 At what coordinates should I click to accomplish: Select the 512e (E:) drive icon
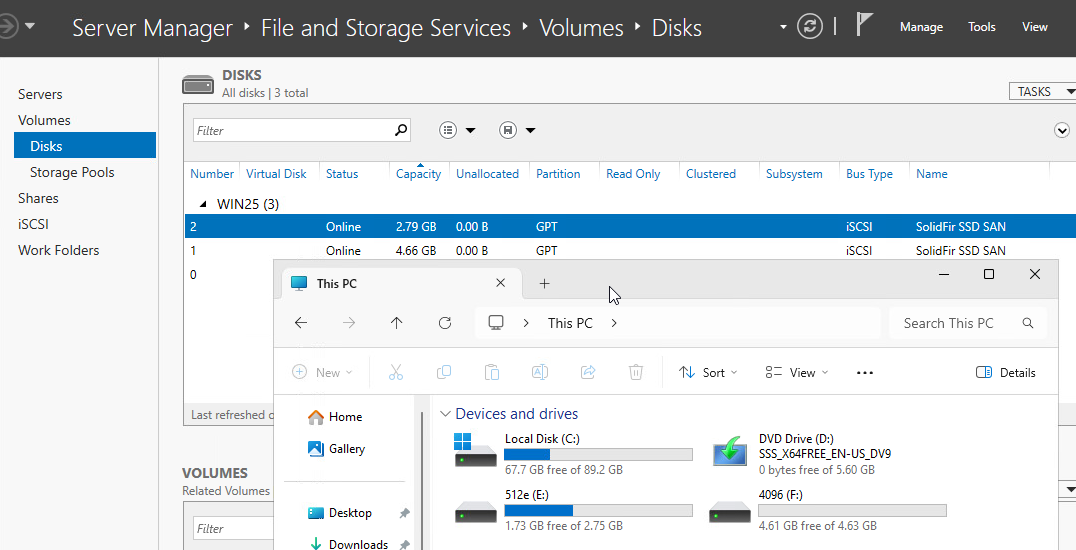[x=475, y=512]
